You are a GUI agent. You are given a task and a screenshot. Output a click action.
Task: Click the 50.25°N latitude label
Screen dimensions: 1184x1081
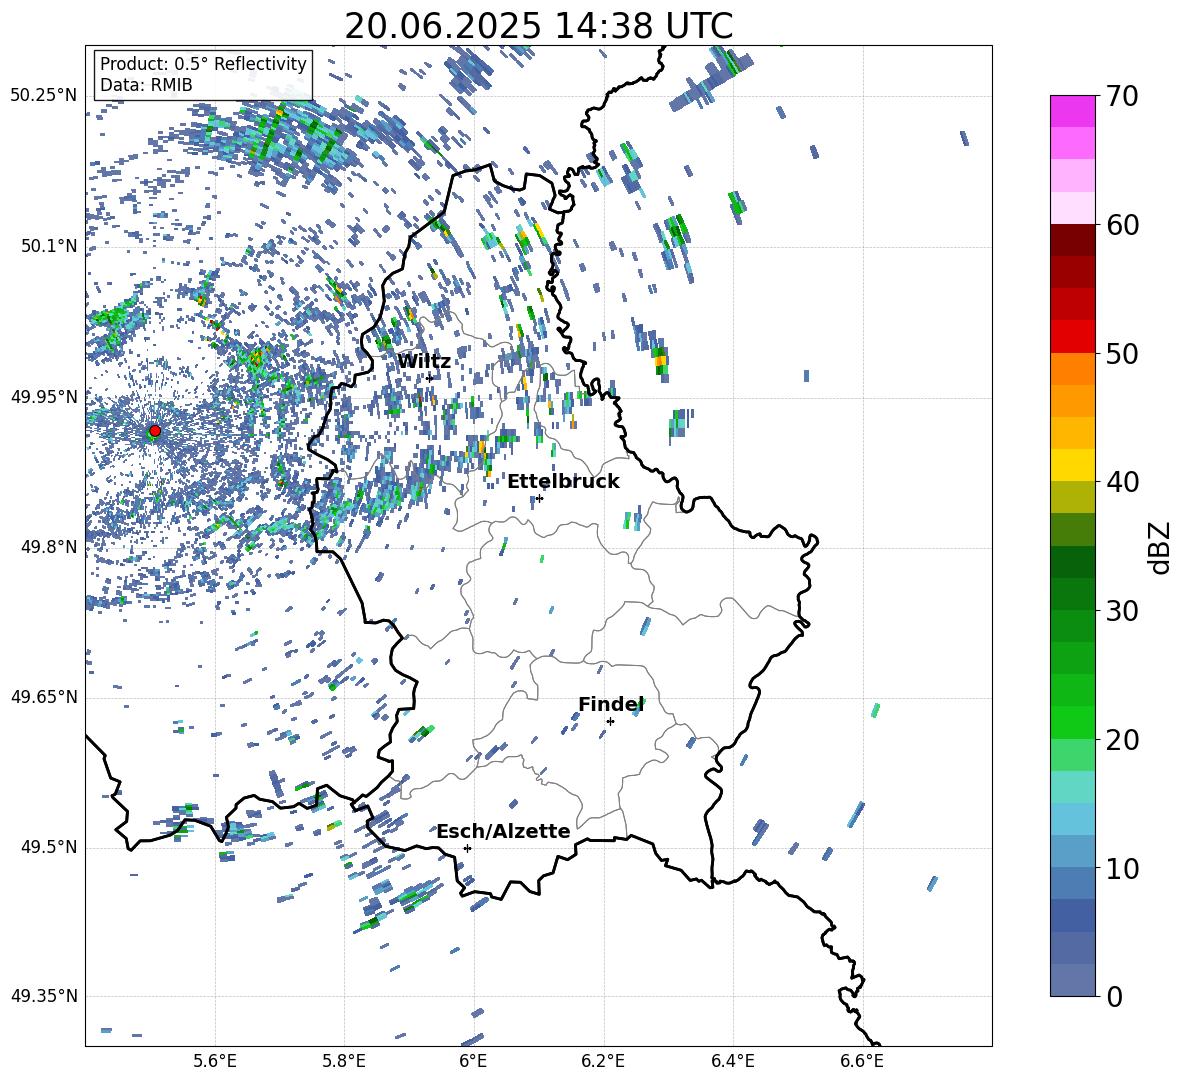click(x=44, y=96)
